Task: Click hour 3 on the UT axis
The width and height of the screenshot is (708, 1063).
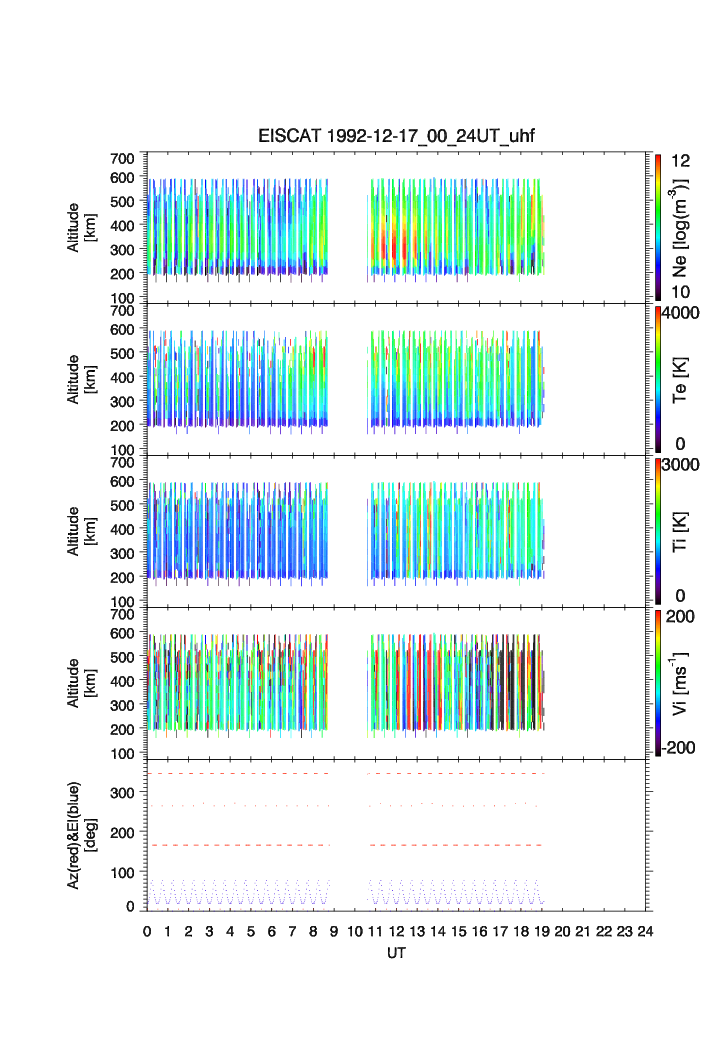Action: (x=210, y=931)
